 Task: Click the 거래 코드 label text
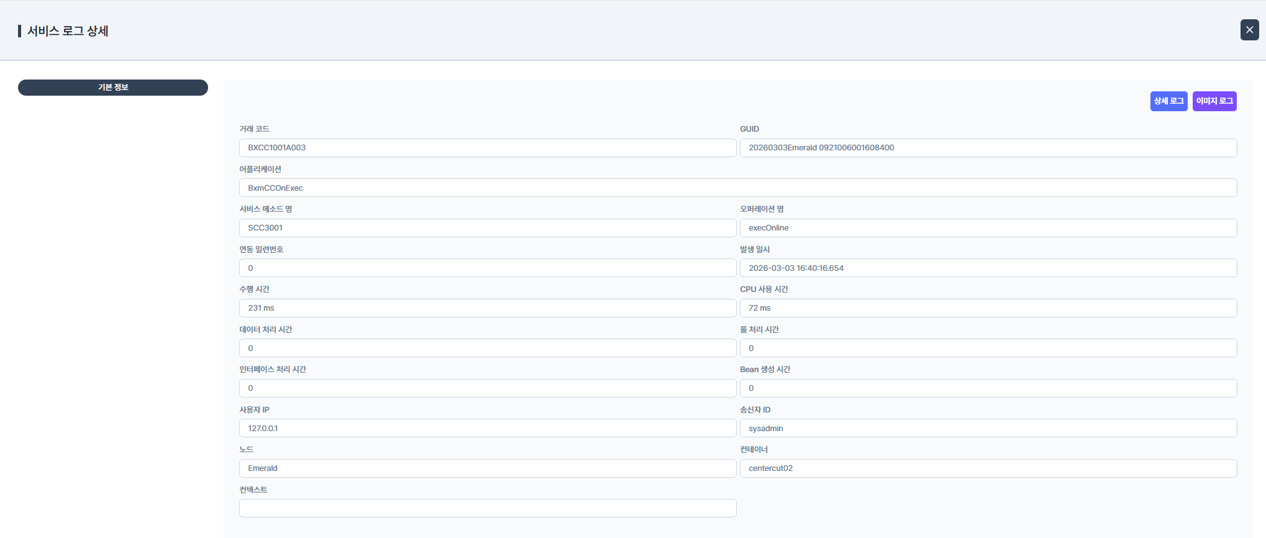pos(254,129)
